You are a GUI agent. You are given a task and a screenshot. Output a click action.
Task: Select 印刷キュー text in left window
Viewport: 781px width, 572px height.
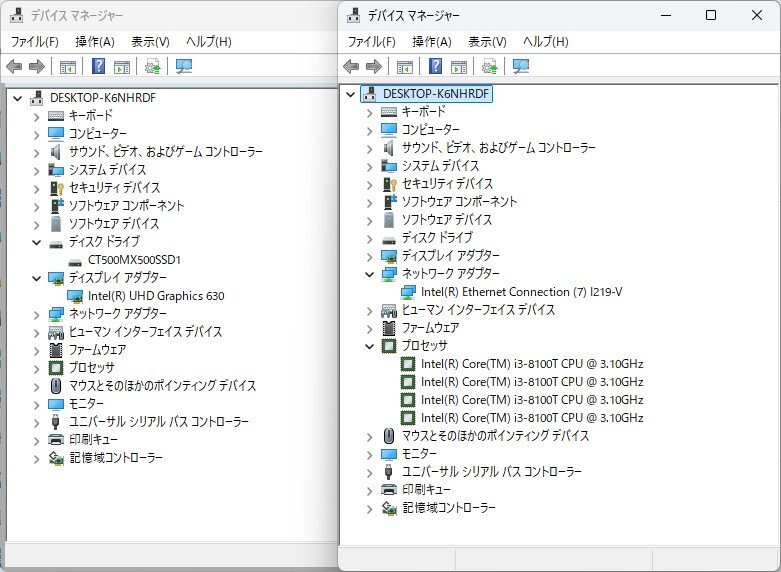93,439
